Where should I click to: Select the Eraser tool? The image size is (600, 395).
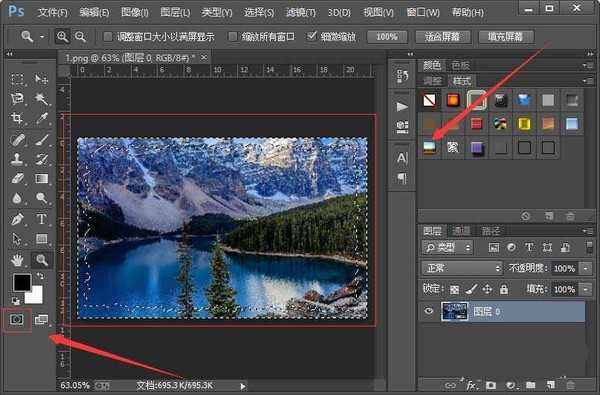(x=17, y=178)
